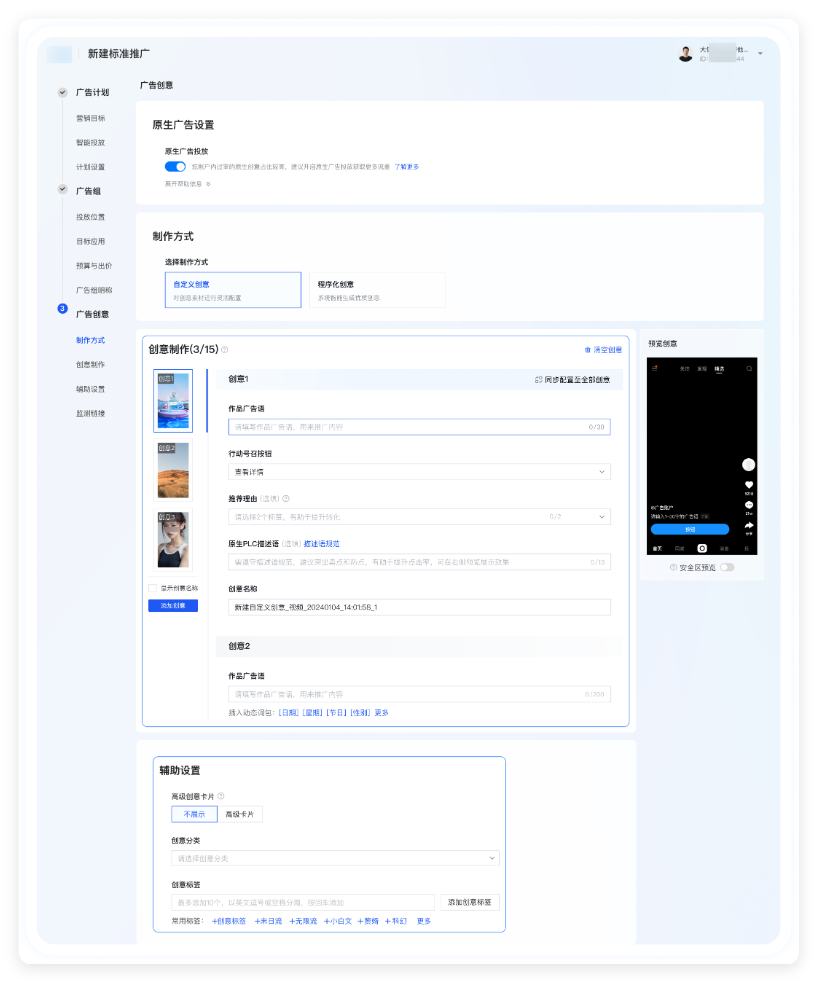Check the 显示创意名称 checkbox
This screenshot has height=982, width=817.
152,588
